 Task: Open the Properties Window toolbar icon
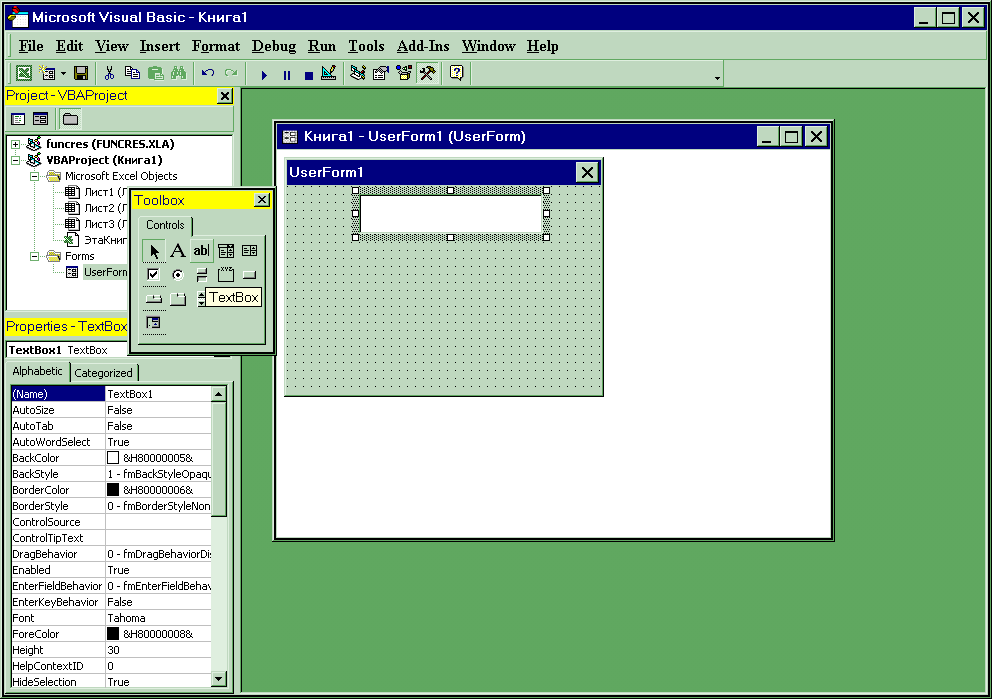coord(381,73)
